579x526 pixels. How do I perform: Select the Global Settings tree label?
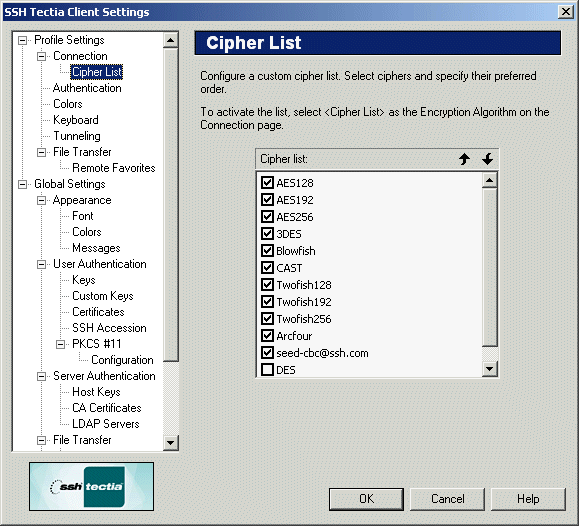pyautogui.click(x=70, y=184)
